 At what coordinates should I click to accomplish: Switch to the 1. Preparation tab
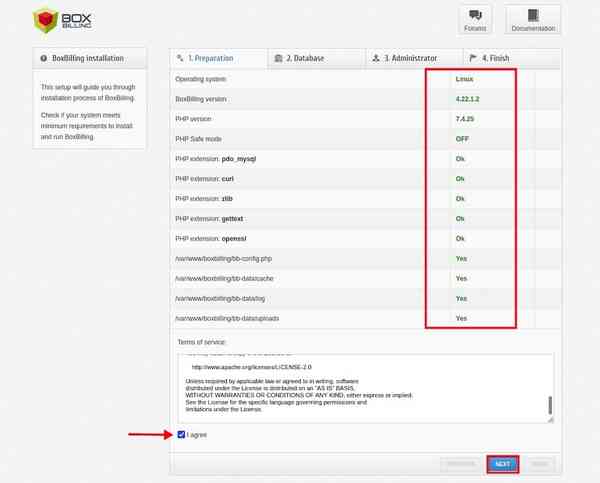point(219,58)
